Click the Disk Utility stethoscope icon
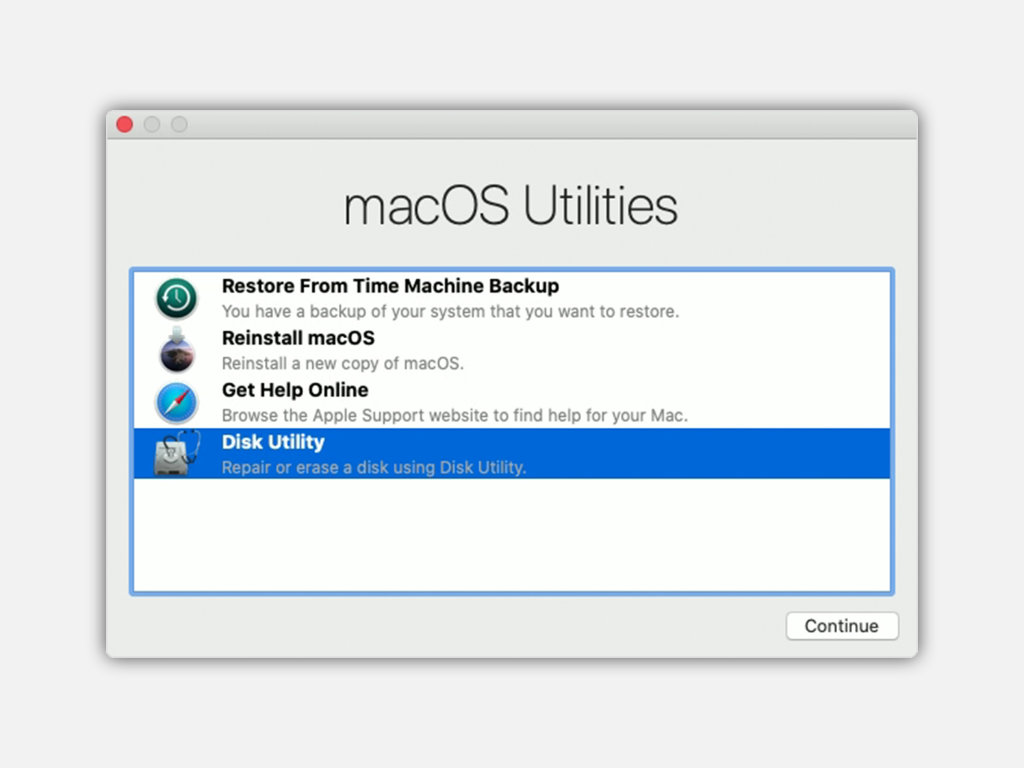 (177, 453)
